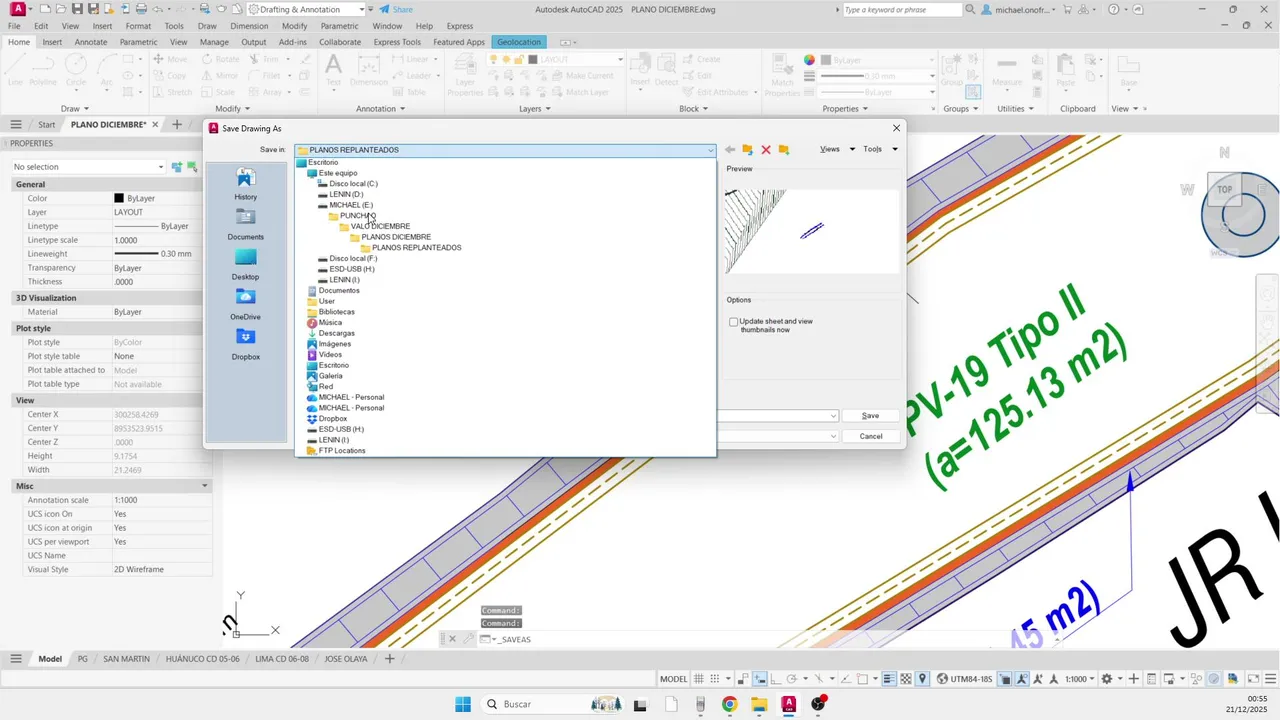Click the plus icon to add new drawing tab
The height and width of the screenshot is (720, 1280).
tap(177, 125)
